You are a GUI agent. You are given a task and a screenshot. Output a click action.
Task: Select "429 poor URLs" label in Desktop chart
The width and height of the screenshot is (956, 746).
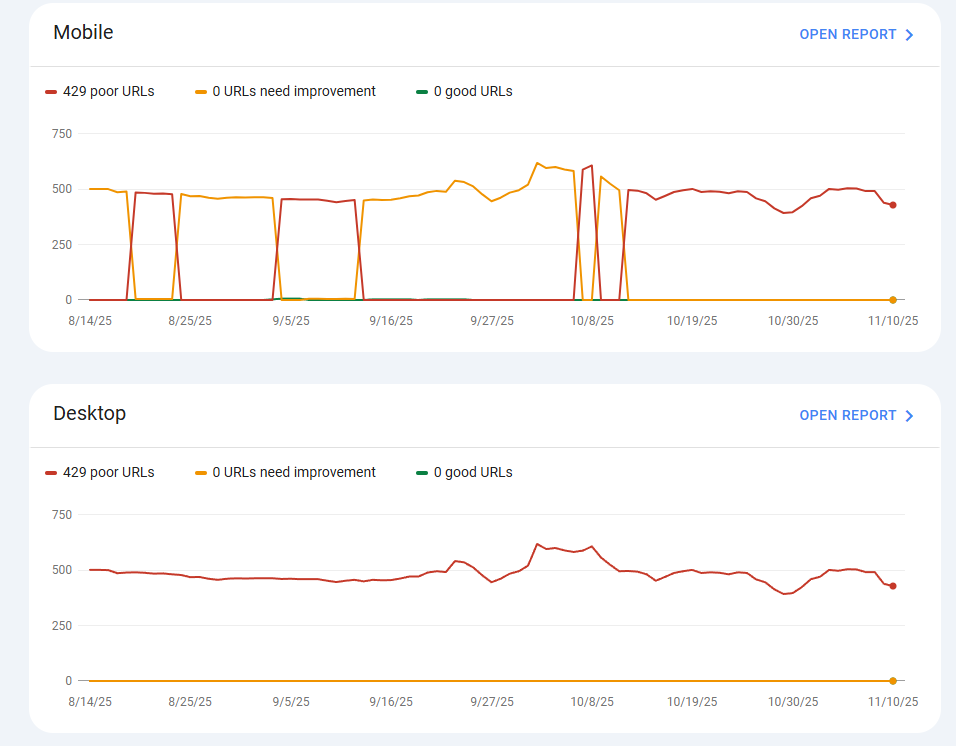pyautogui.click(x=108, y=473)
